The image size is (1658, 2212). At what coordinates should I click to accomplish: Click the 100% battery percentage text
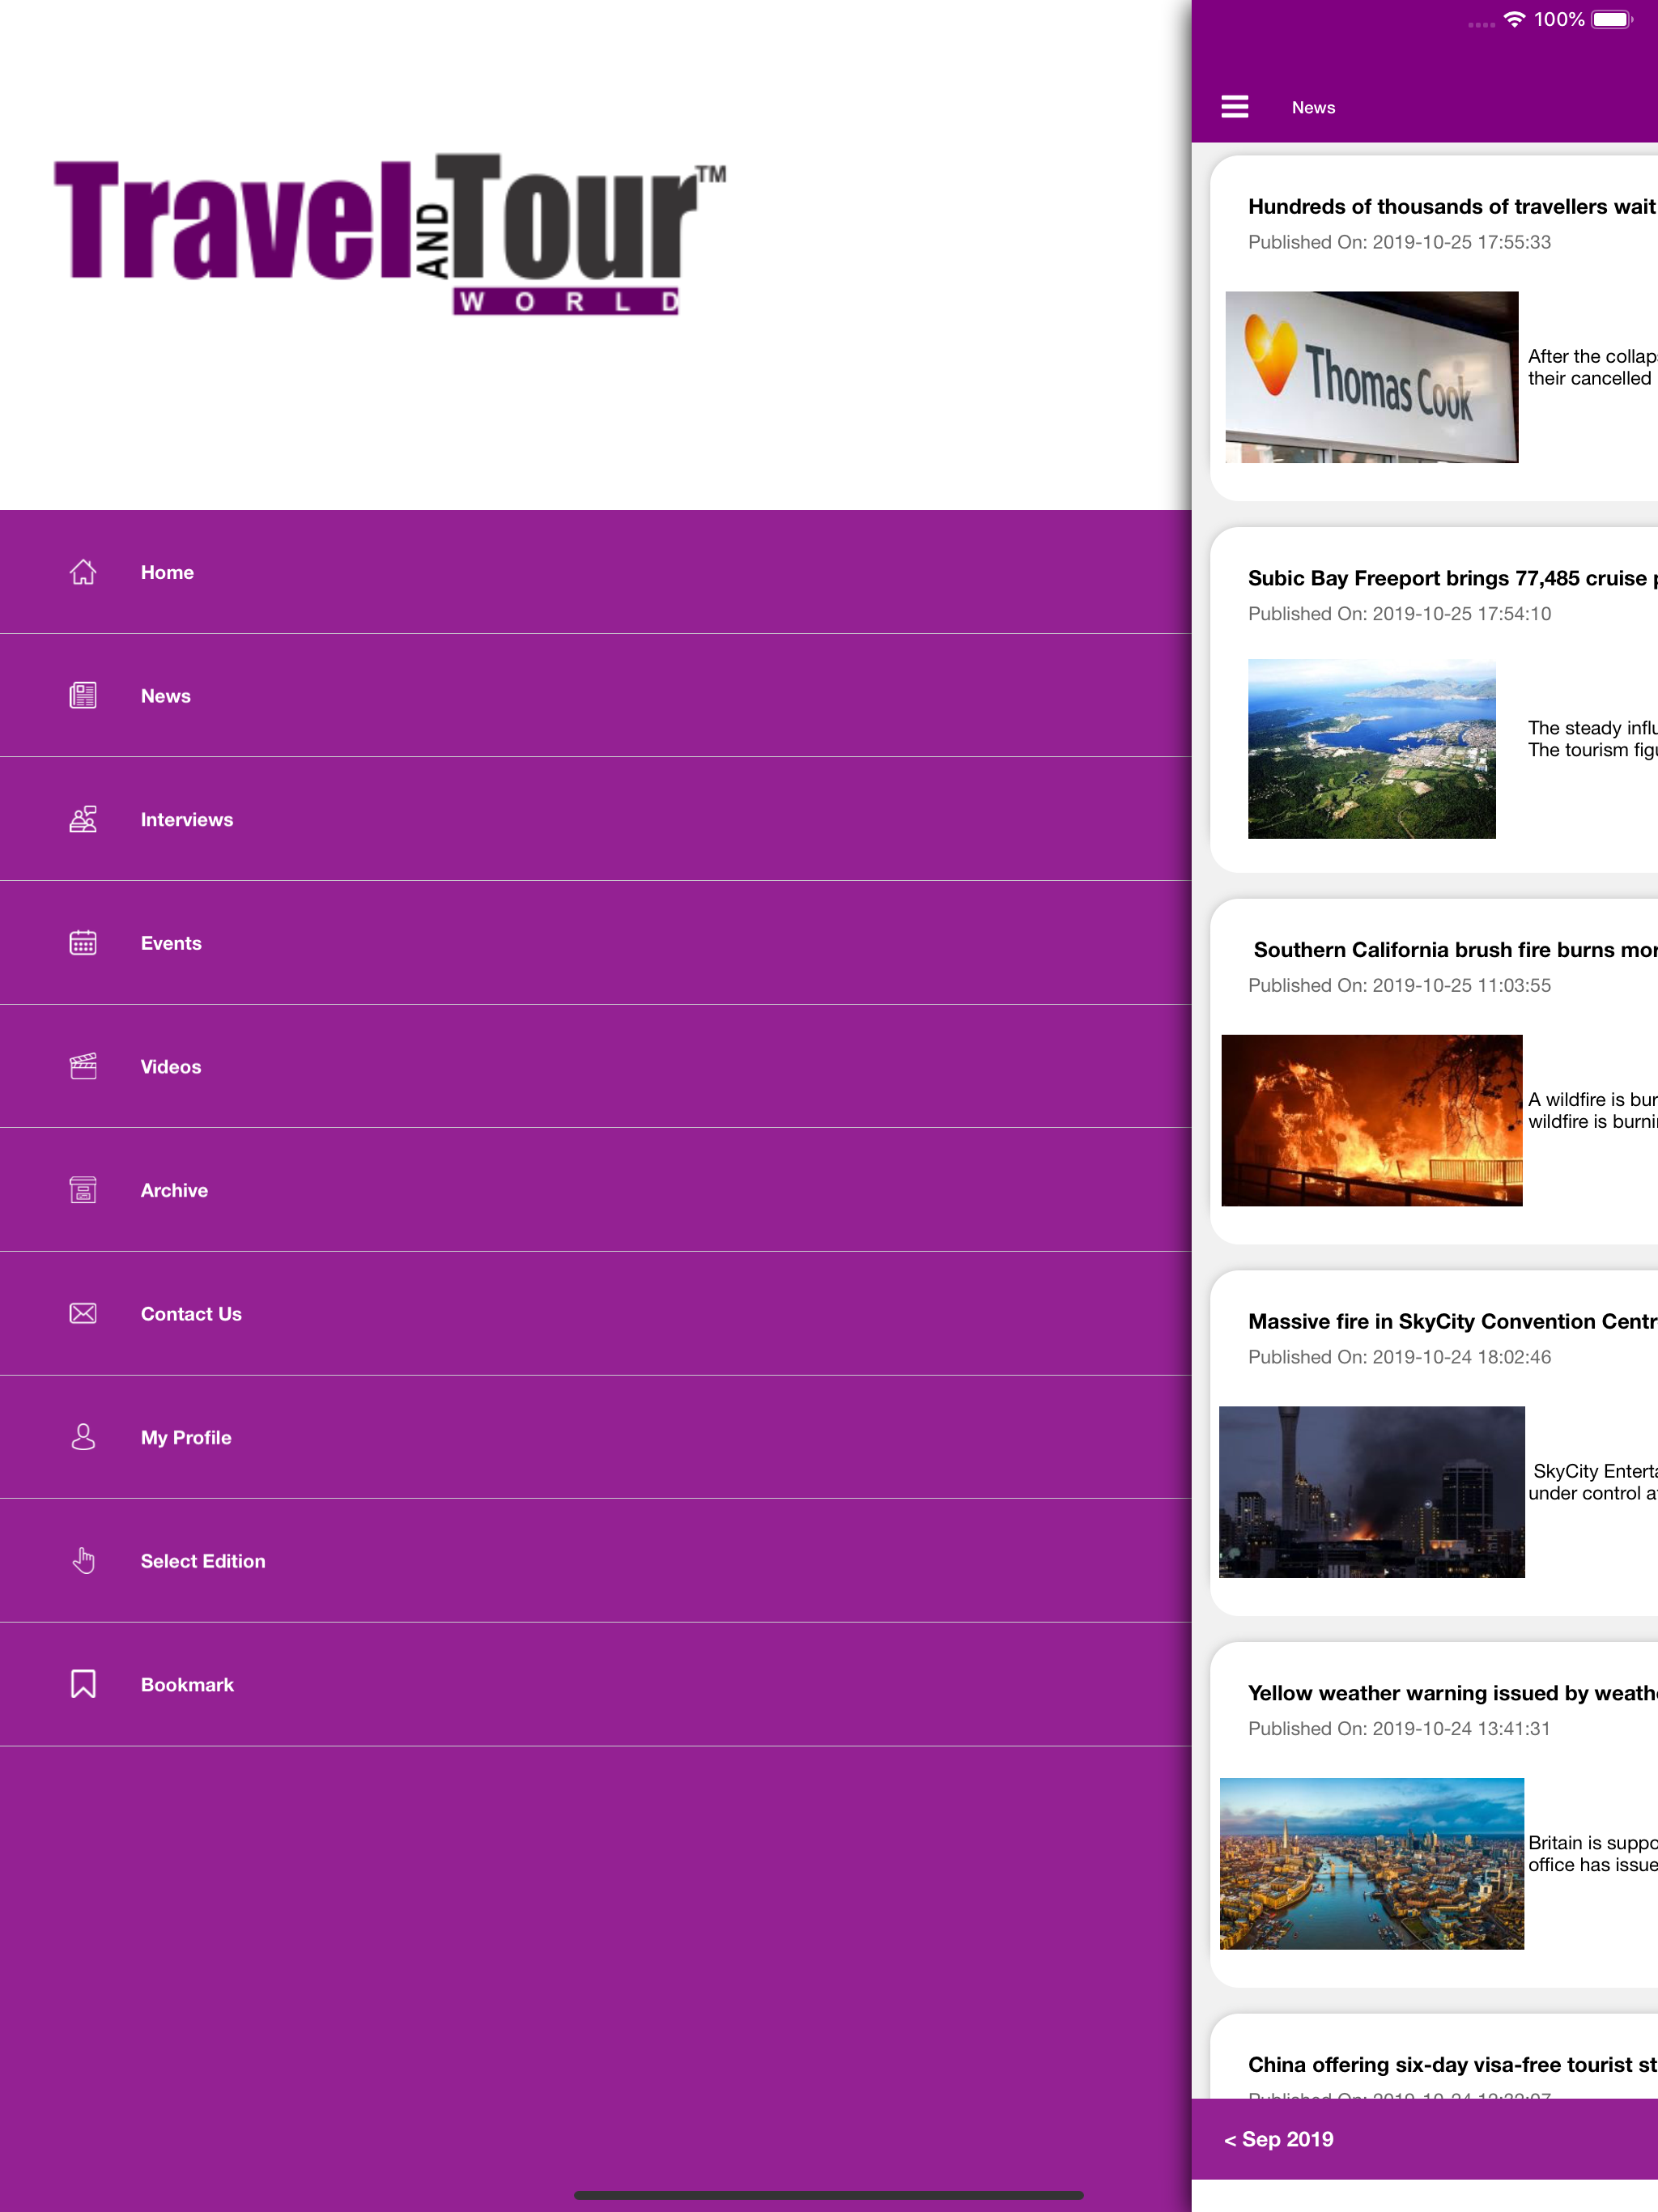click(1559, 19)
